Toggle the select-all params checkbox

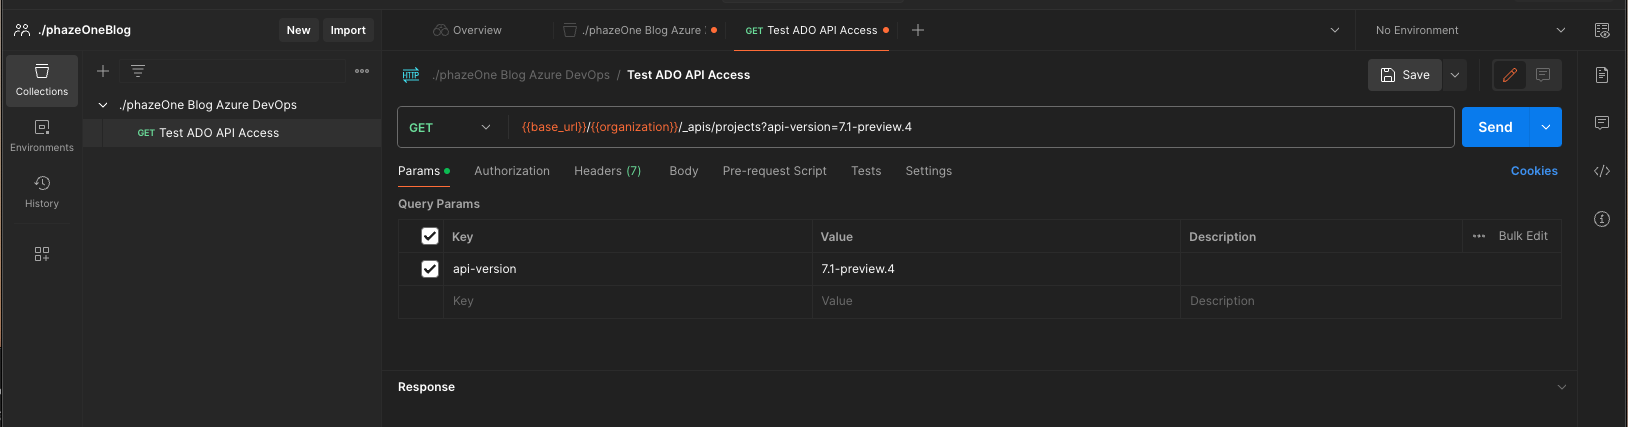[x=430, y=236]
